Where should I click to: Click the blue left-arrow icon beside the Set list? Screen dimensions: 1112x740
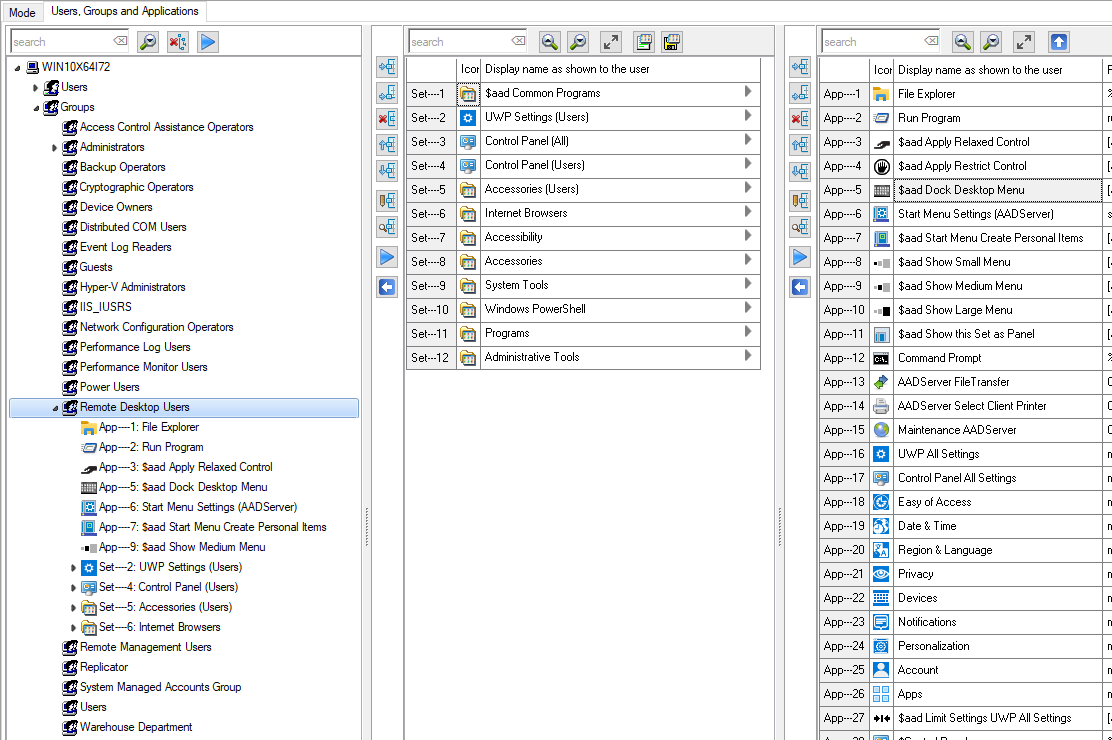(x=387, y=287)
